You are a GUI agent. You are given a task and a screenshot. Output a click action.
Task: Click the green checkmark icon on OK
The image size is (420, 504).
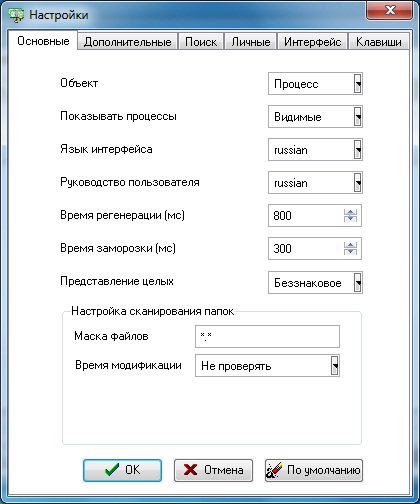111,470
